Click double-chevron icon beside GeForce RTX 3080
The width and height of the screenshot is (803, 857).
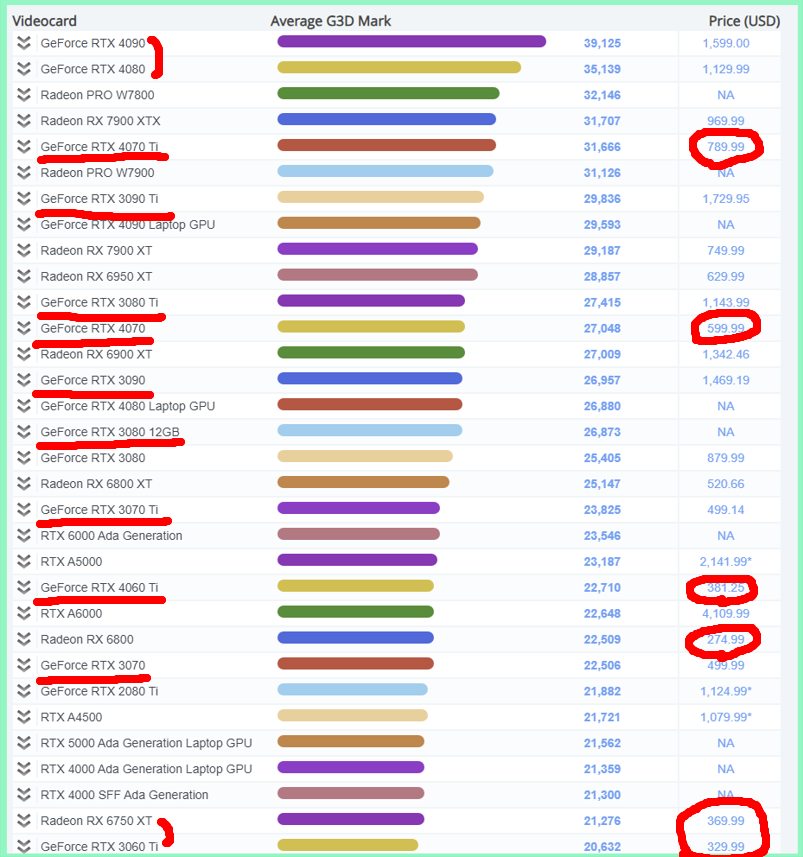click(x=24, y=457)
